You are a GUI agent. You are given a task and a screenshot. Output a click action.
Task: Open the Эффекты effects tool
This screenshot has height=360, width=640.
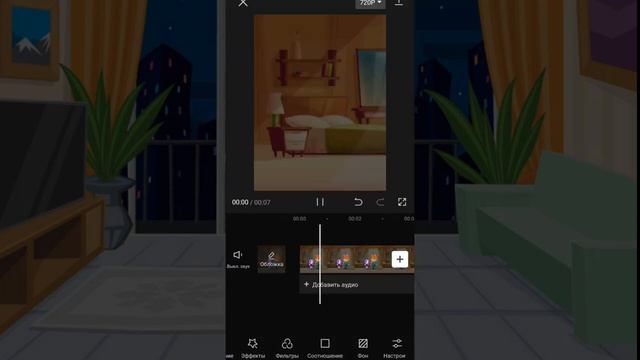point(253,348)
